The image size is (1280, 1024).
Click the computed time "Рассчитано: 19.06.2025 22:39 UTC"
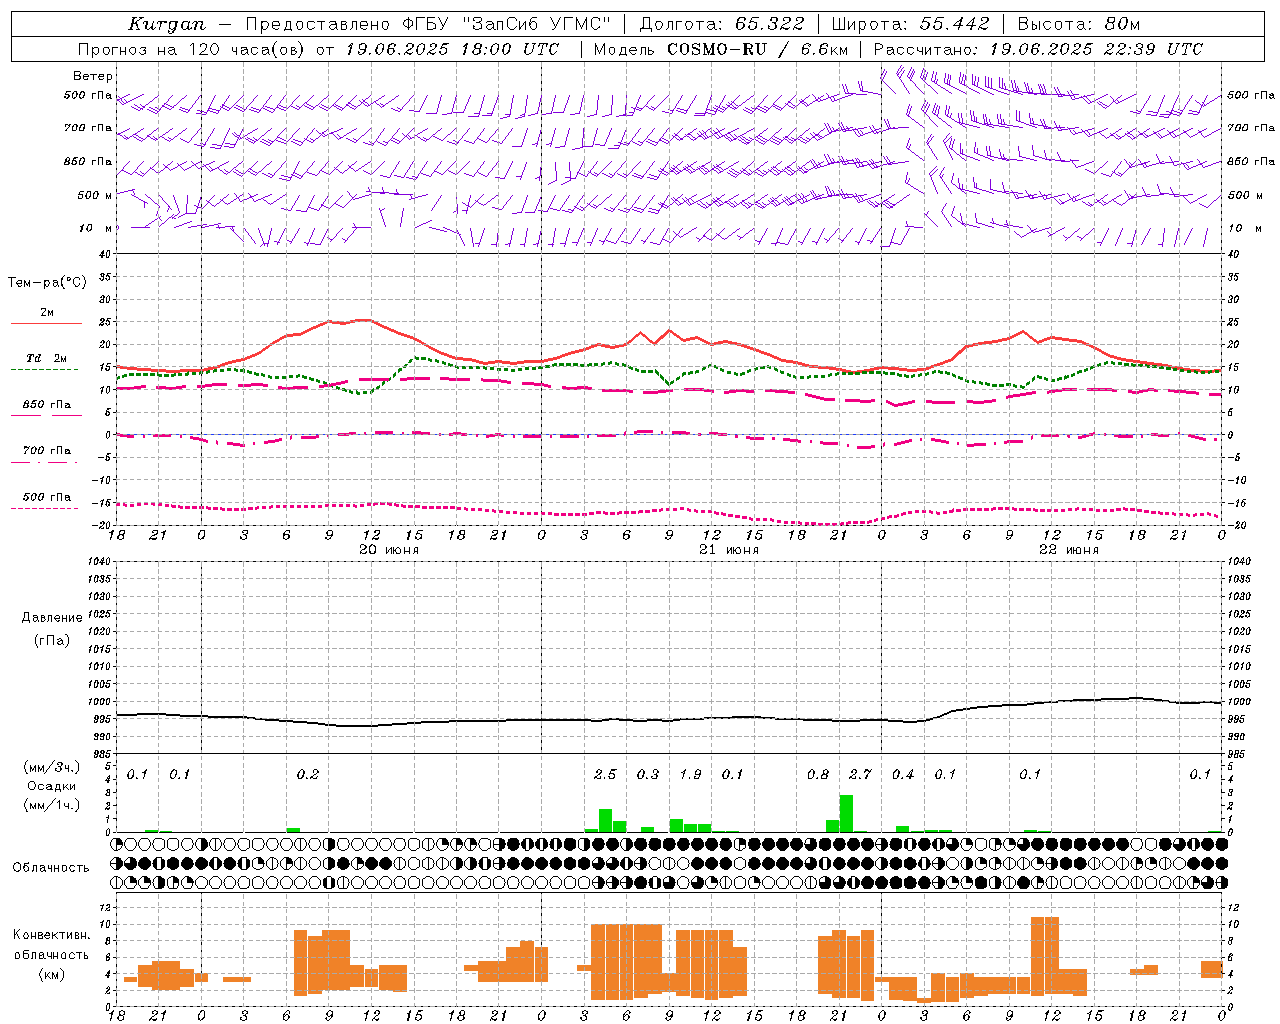[x=1038, y=49]
